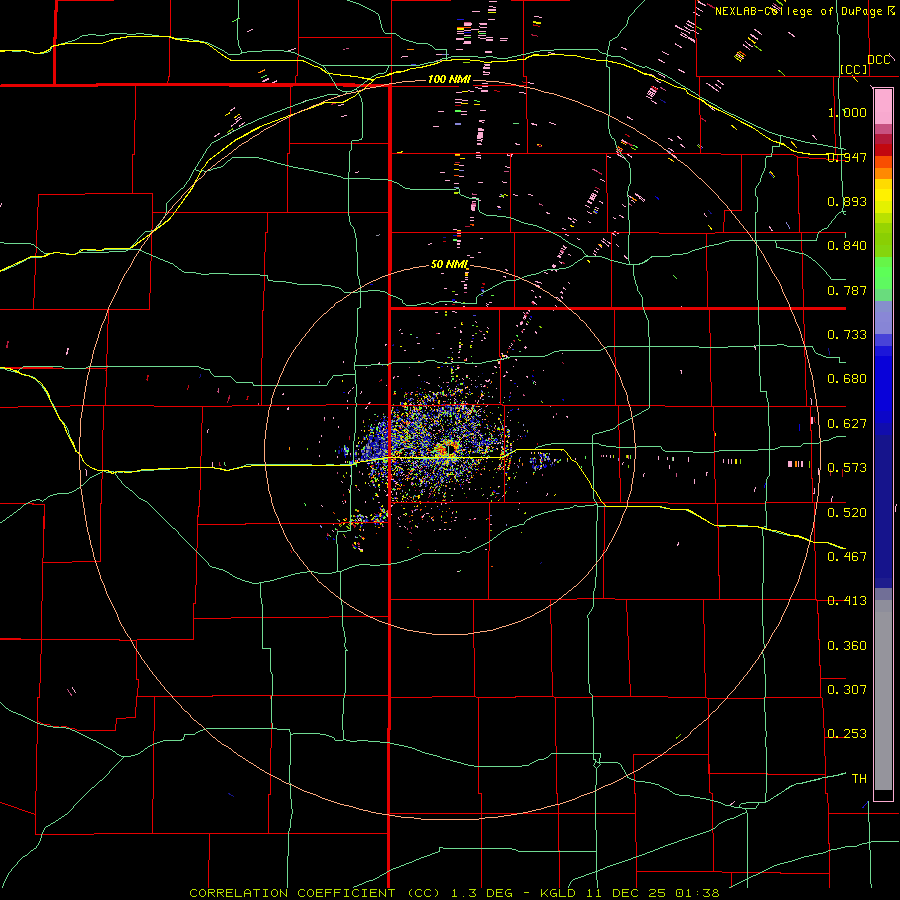Click the 0.787 scale value

(847, 290)
